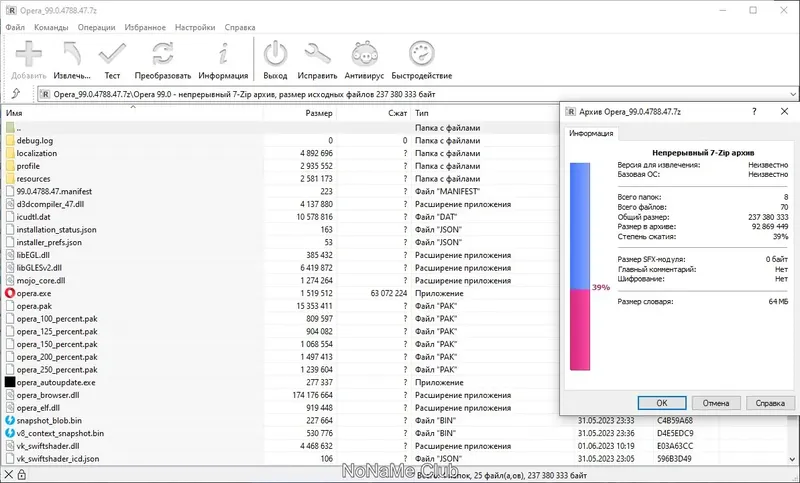This screenshot has height=483, width=800.
Task: Click the parent folder '..' icon
Action: click(x=10, y=128)
